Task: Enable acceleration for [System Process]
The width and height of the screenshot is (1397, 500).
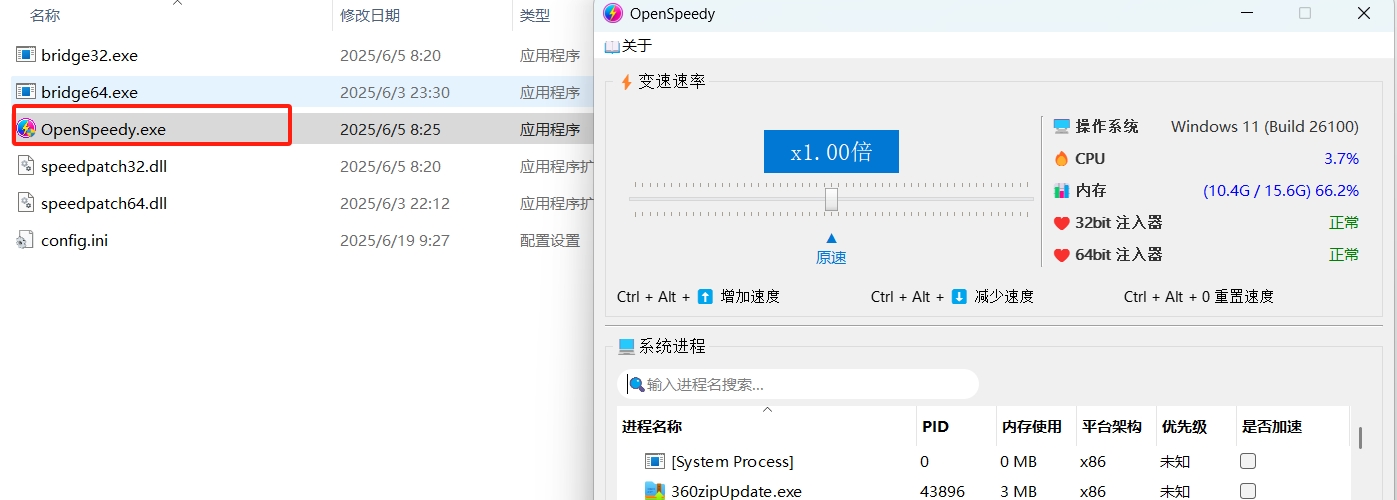Action: (x=1248, y=461)
